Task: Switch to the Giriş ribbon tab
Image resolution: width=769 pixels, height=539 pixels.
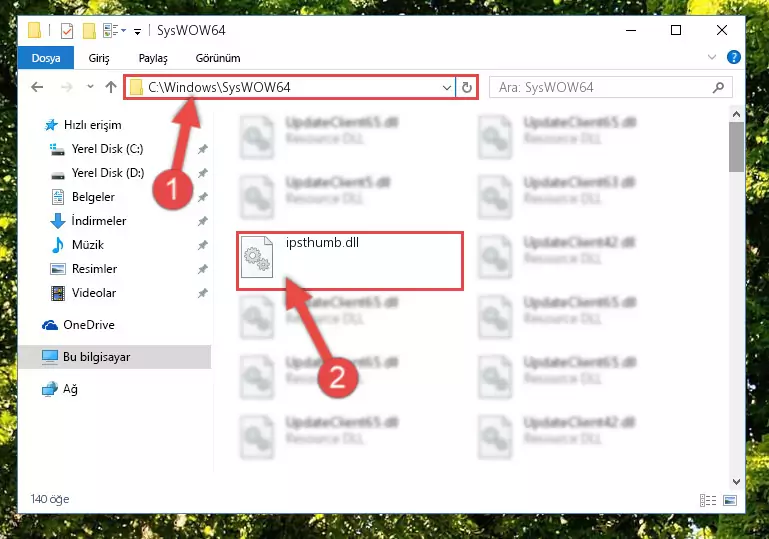Action: point(99,58)
